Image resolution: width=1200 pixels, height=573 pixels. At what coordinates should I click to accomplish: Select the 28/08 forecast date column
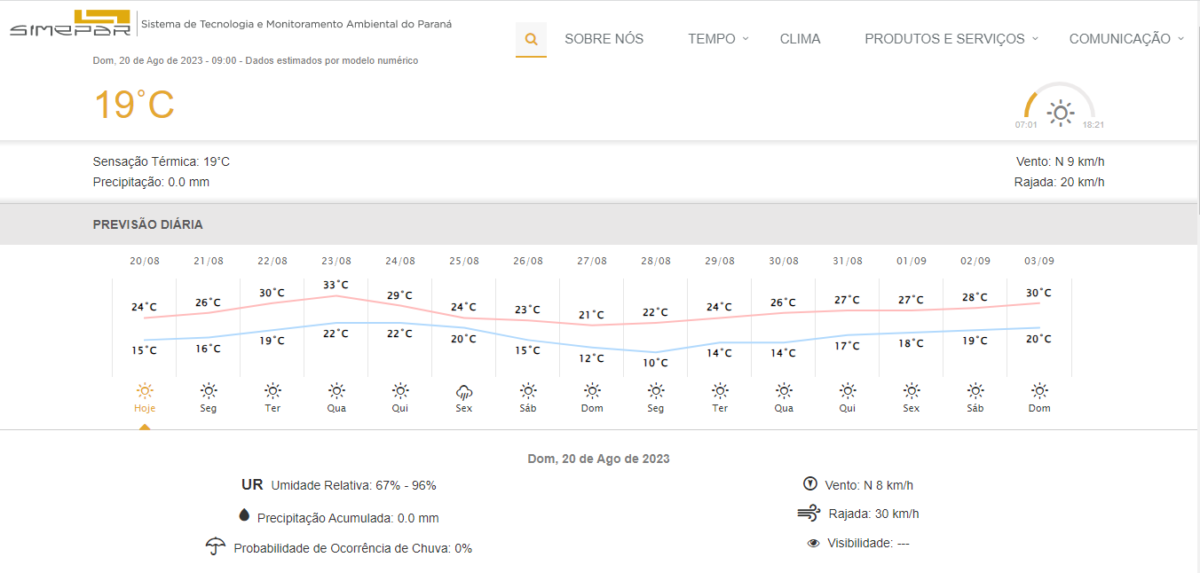(656, 261)
